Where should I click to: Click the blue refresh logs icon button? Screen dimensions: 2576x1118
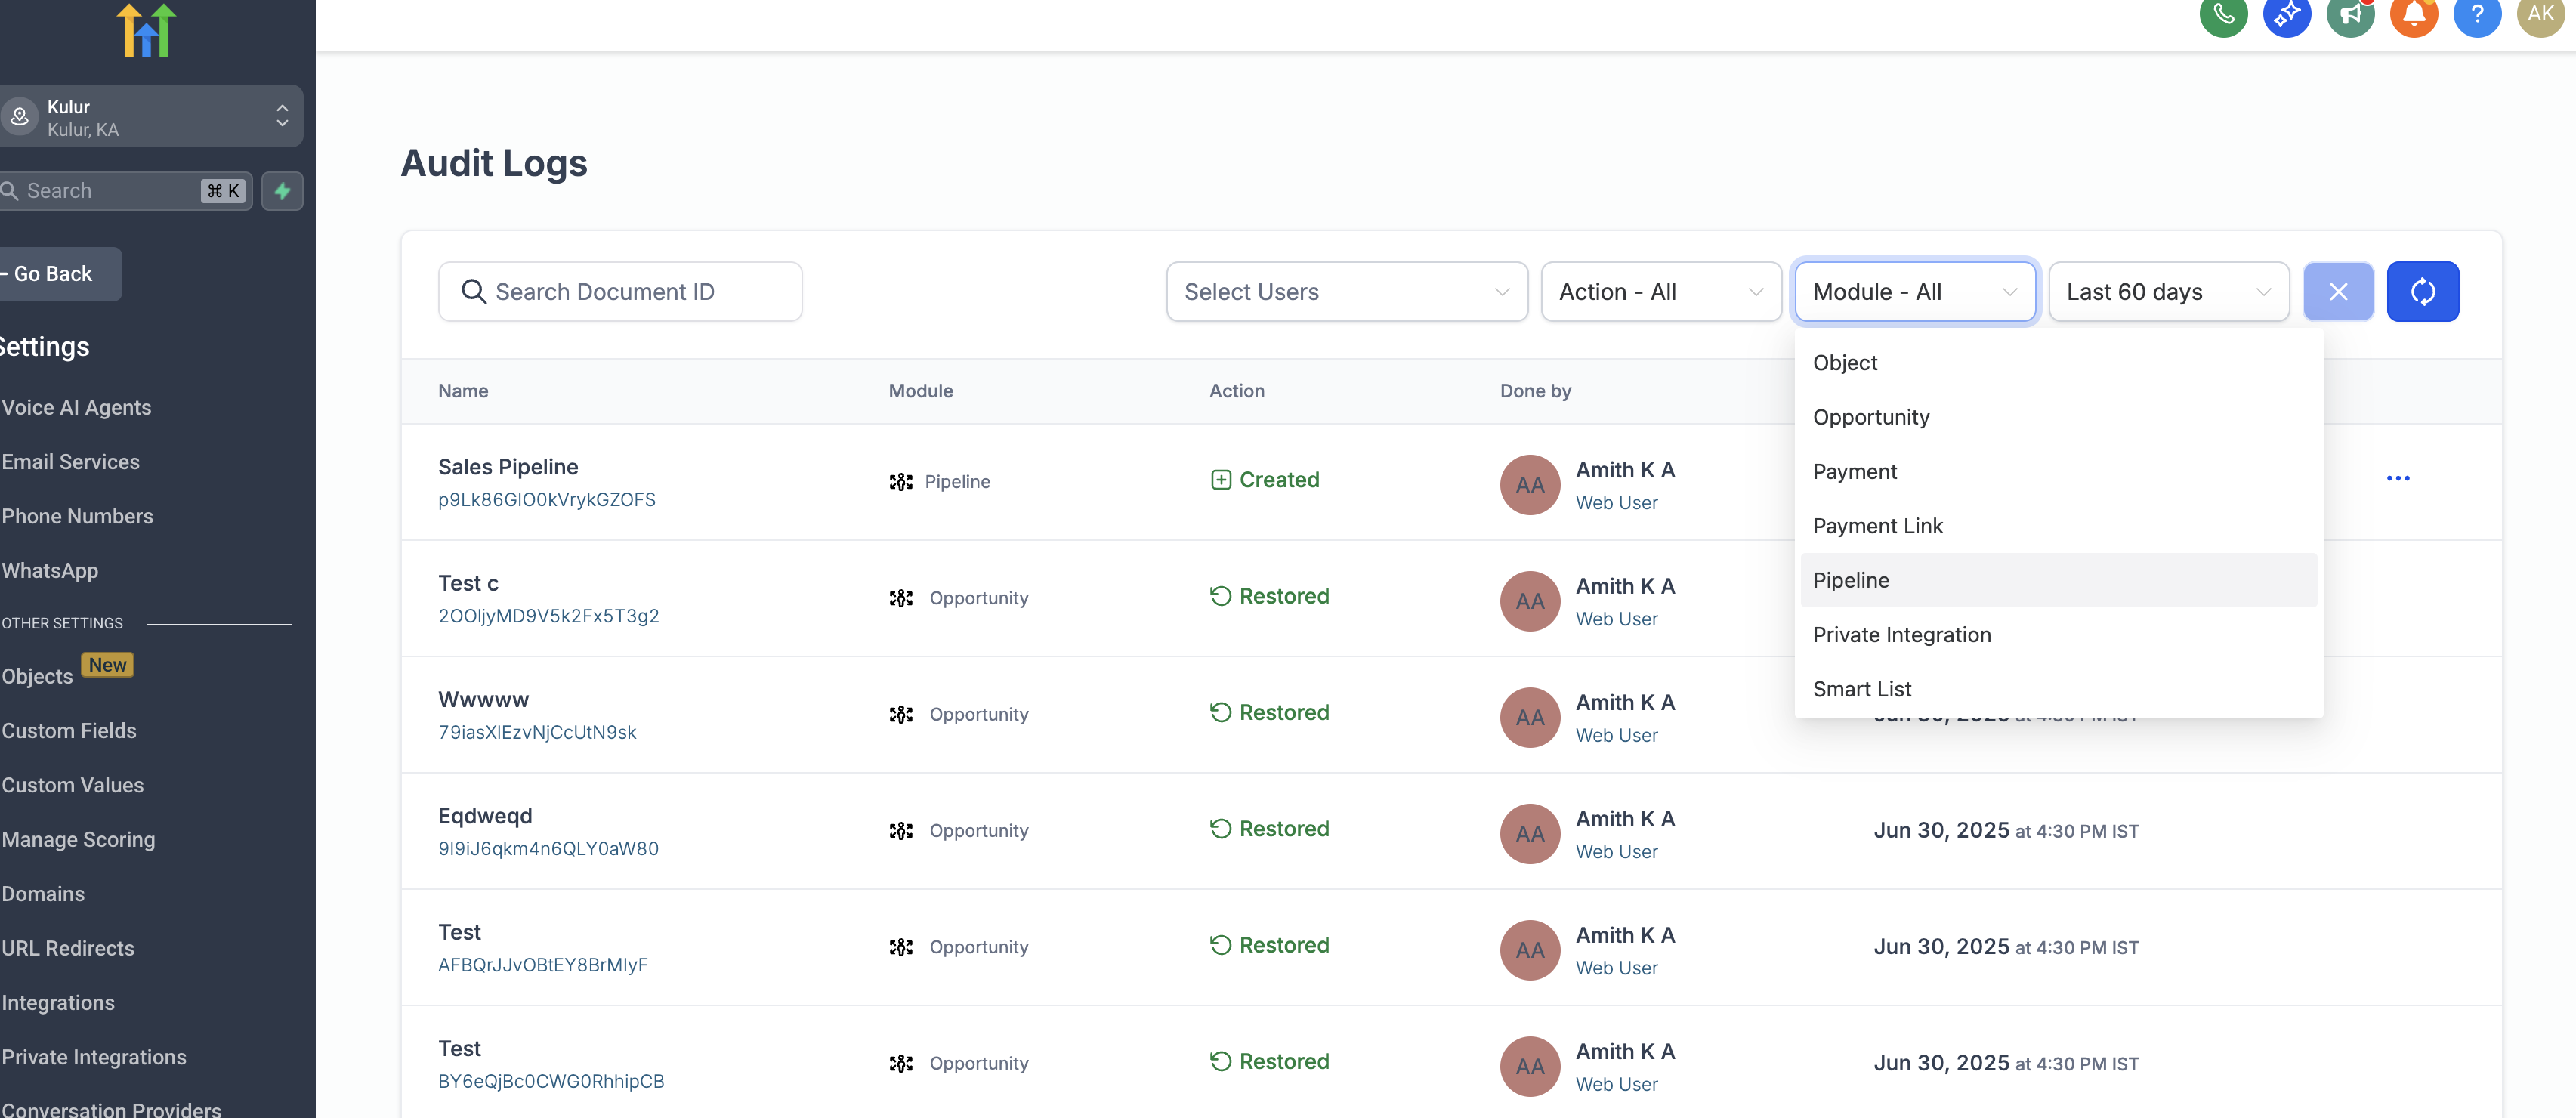coord(2421,292)
